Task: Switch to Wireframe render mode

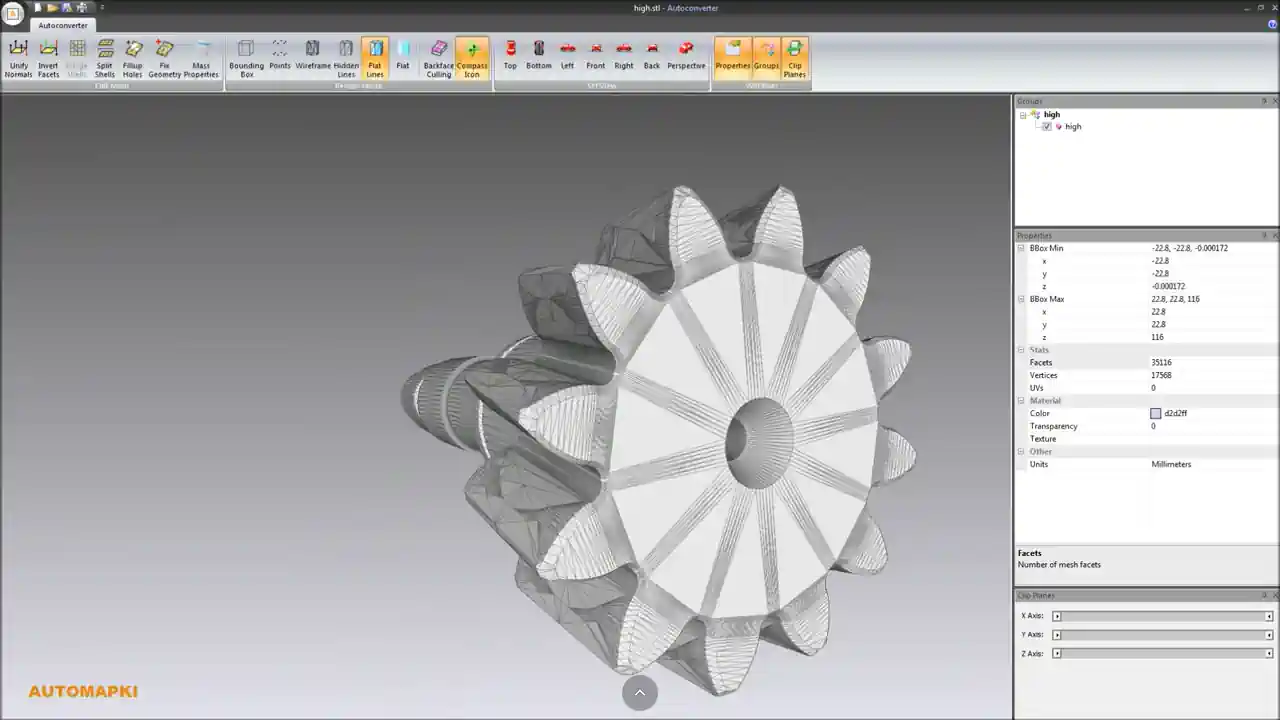Action: point(313,58)
